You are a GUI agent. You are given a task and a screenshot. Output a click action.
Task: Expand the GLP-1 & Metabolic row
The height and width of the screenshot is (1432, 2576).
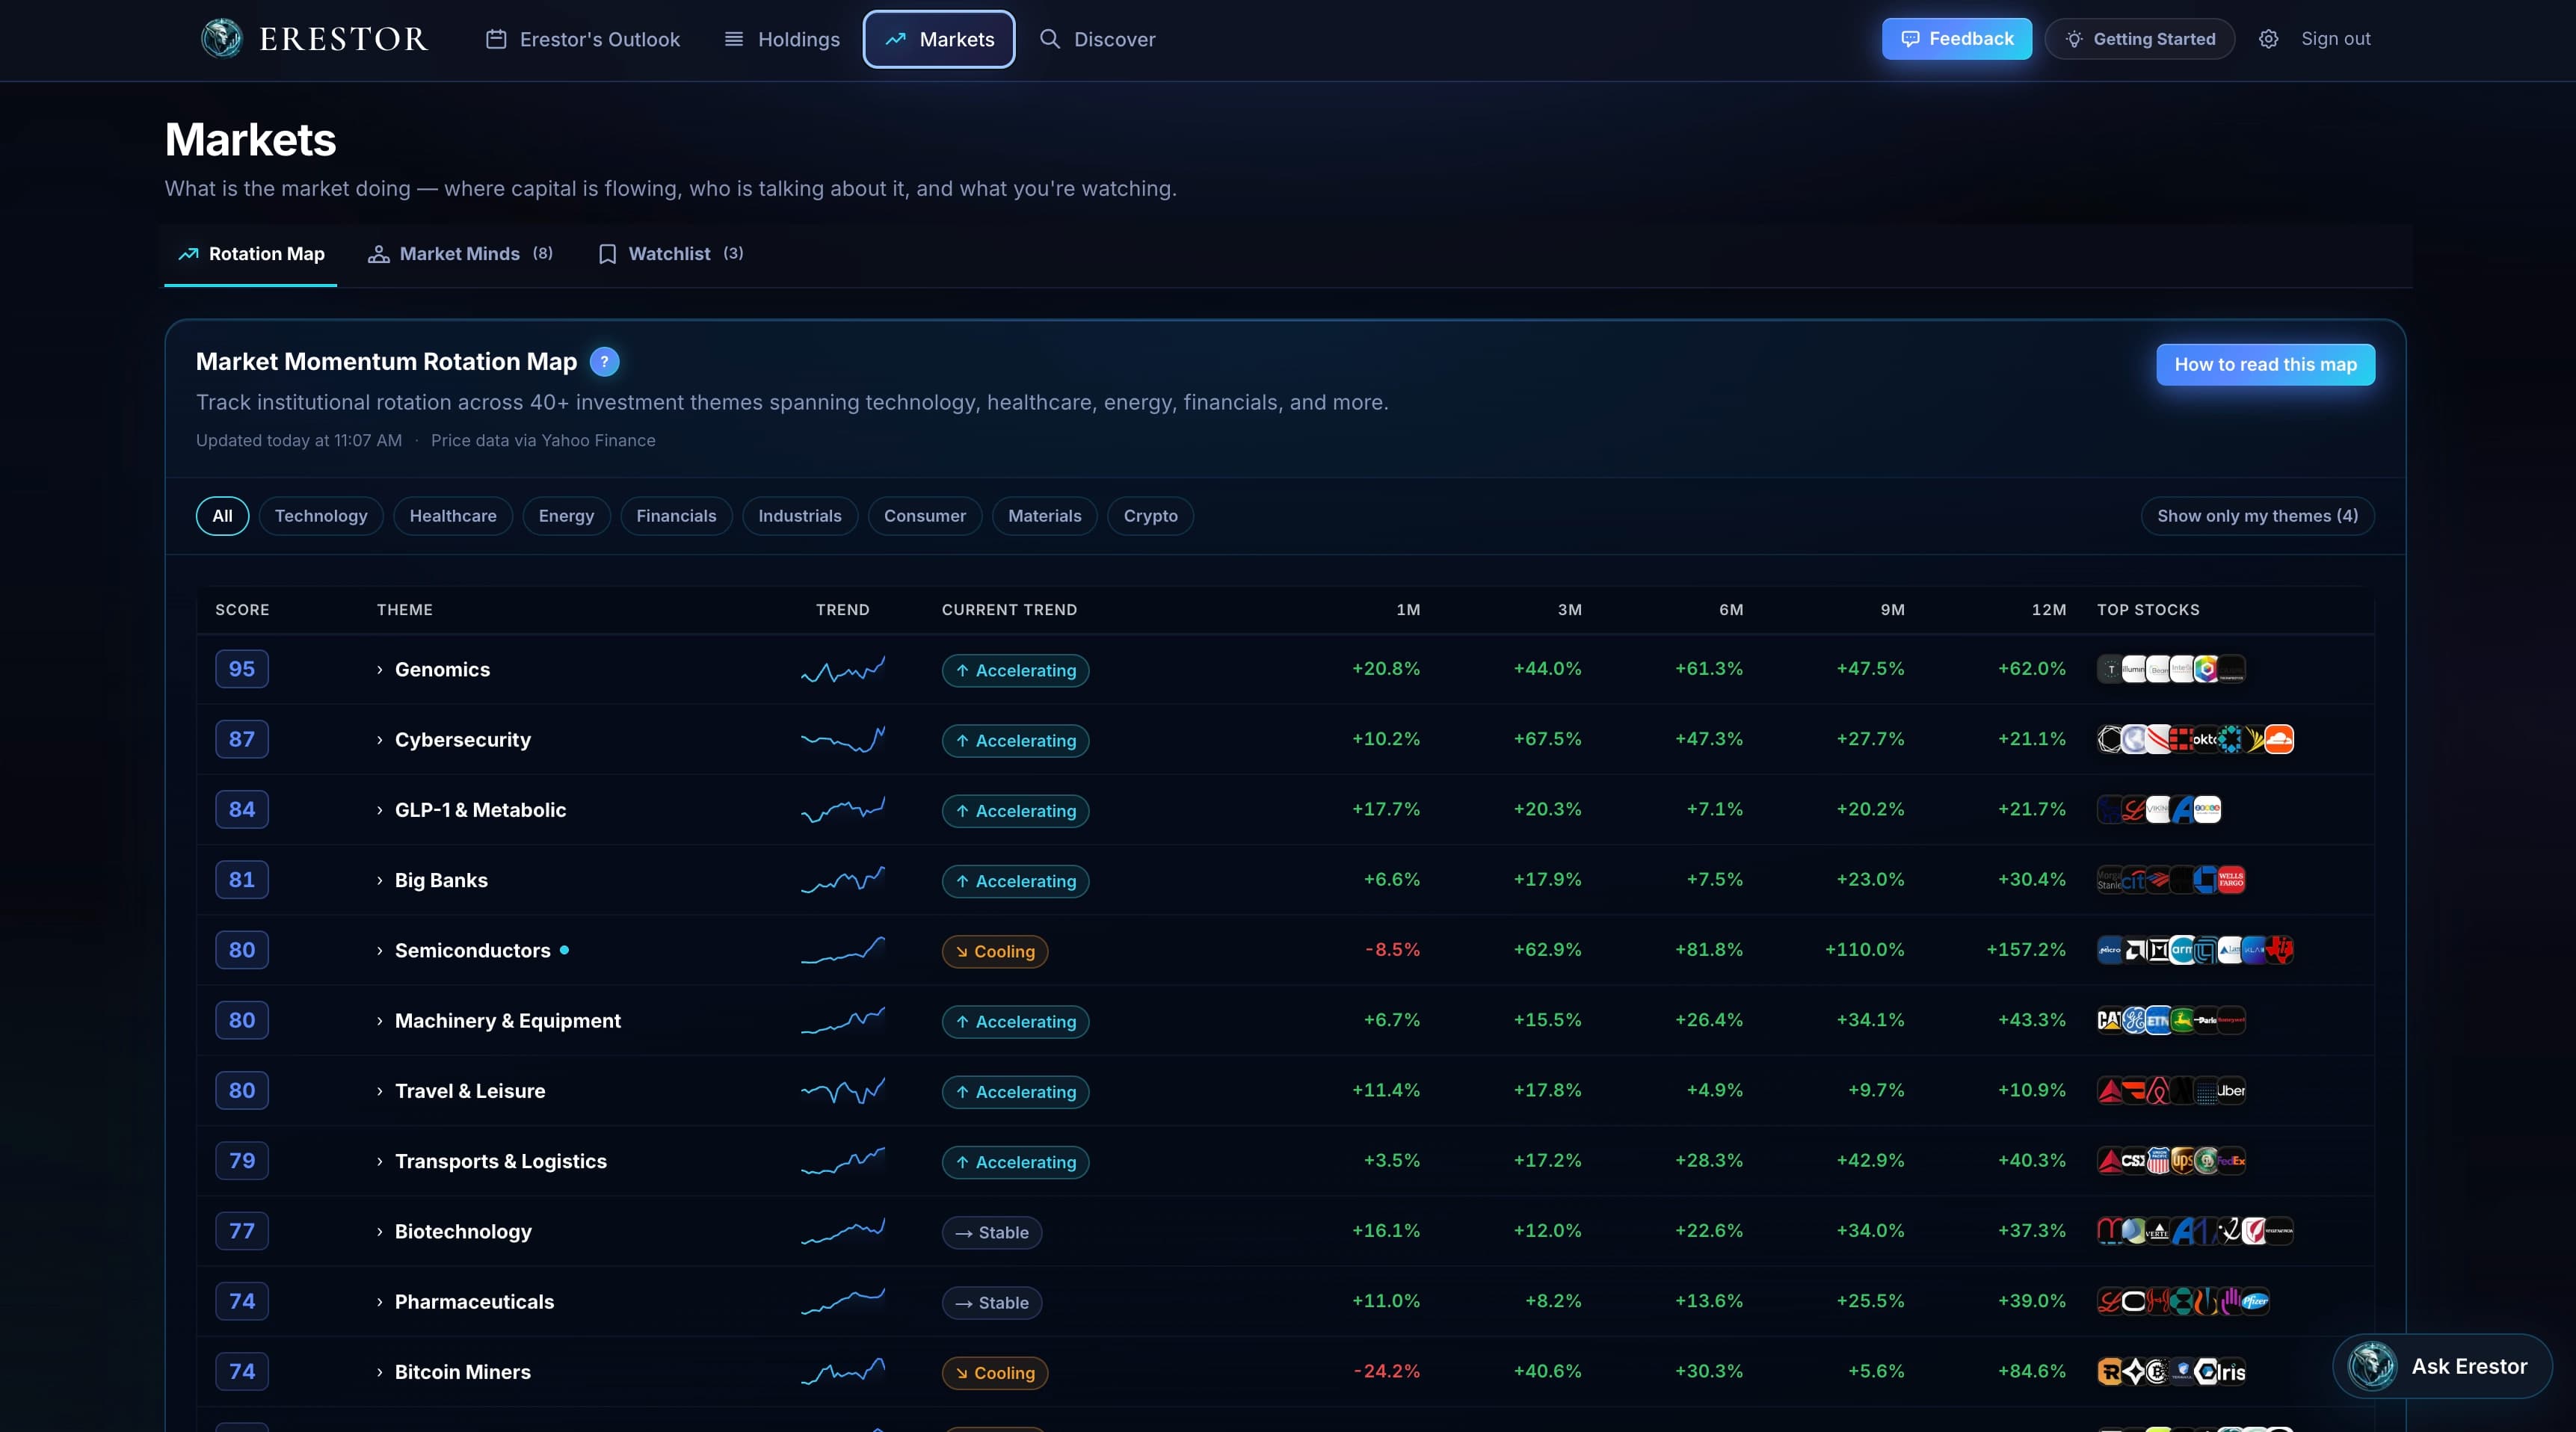click(380, 810)
